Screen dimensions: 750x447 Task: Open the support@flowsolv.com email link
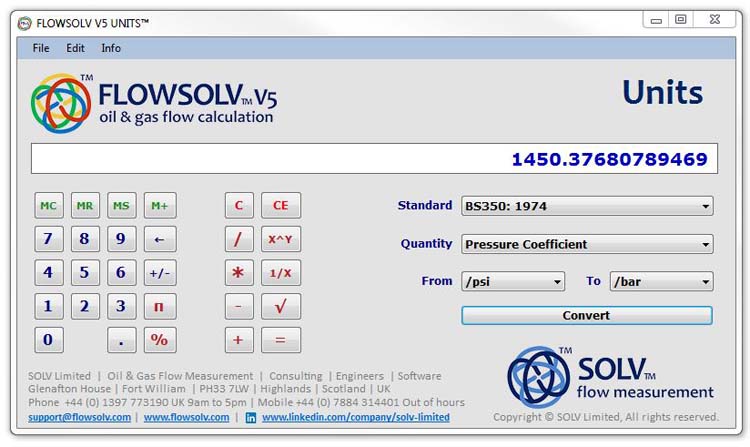coord(79,417)
